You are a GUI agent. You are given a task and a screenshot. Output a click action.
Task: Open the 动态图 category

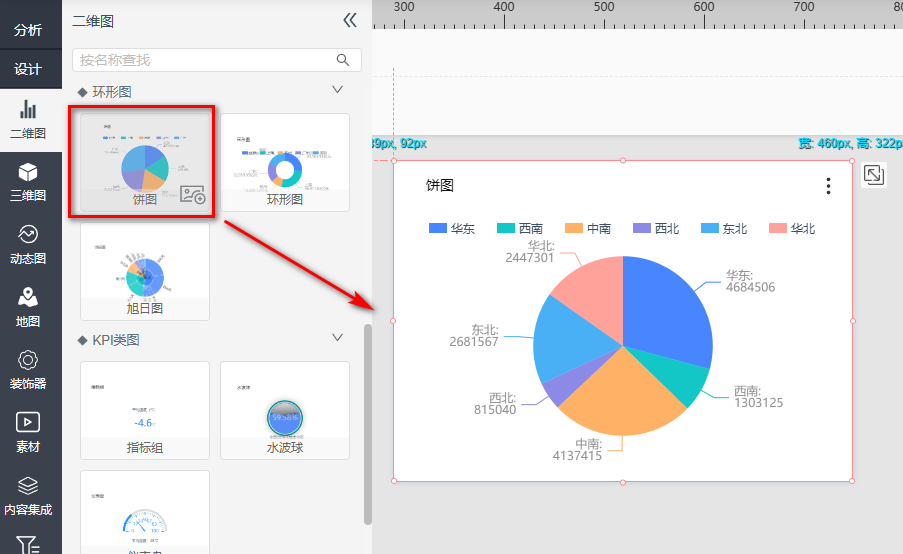click(x=28, y=245)
